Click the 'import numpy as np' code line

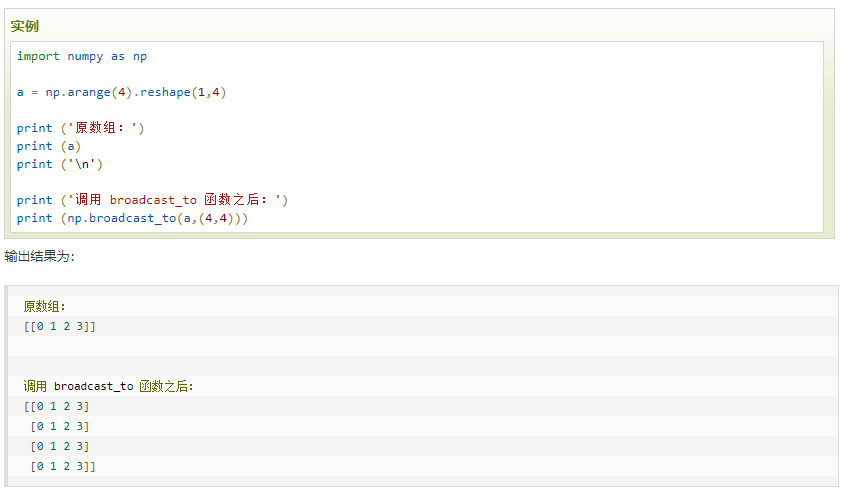click(81, 57)
